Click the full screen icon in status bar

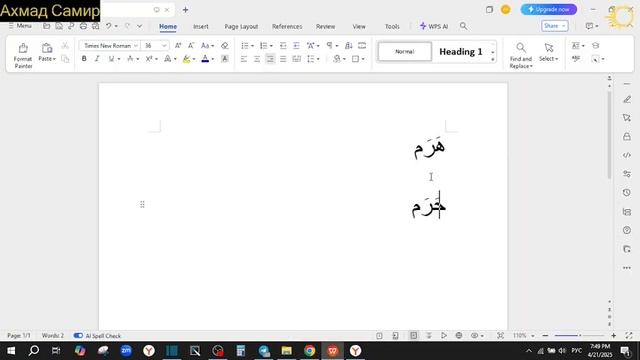point(629,336)
